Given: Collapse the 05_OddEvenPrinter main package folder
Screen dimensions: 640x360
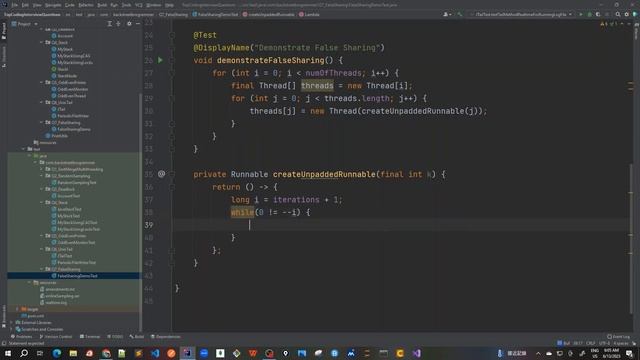Looking at the screenshot, I should pyautogui.click(x=41, y=82).
